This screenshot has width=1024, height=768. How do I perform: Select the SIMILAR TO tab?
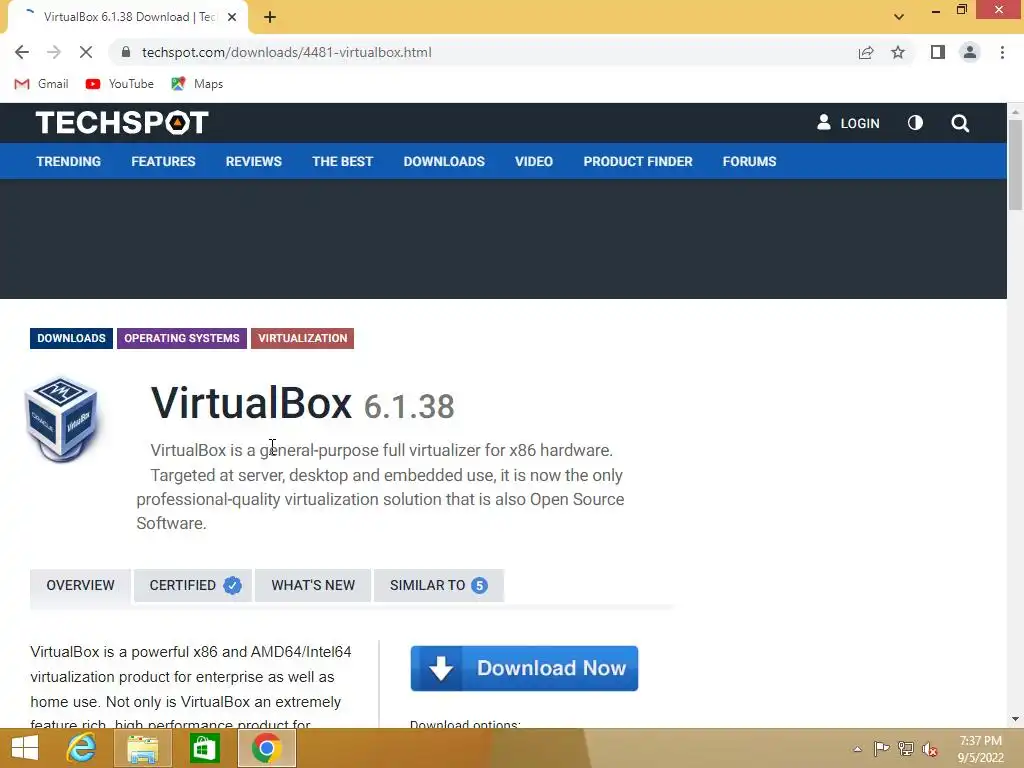tap(438, 585)
